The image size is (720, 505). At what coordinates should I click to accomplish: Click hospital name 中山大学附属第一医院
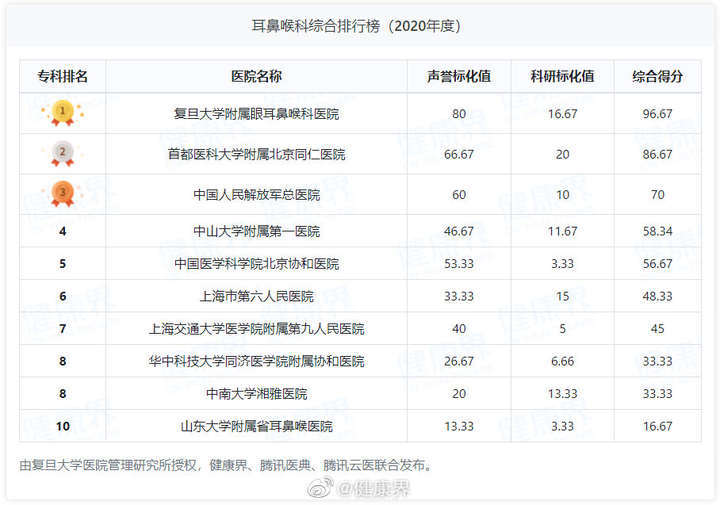[x=256, y=231]
